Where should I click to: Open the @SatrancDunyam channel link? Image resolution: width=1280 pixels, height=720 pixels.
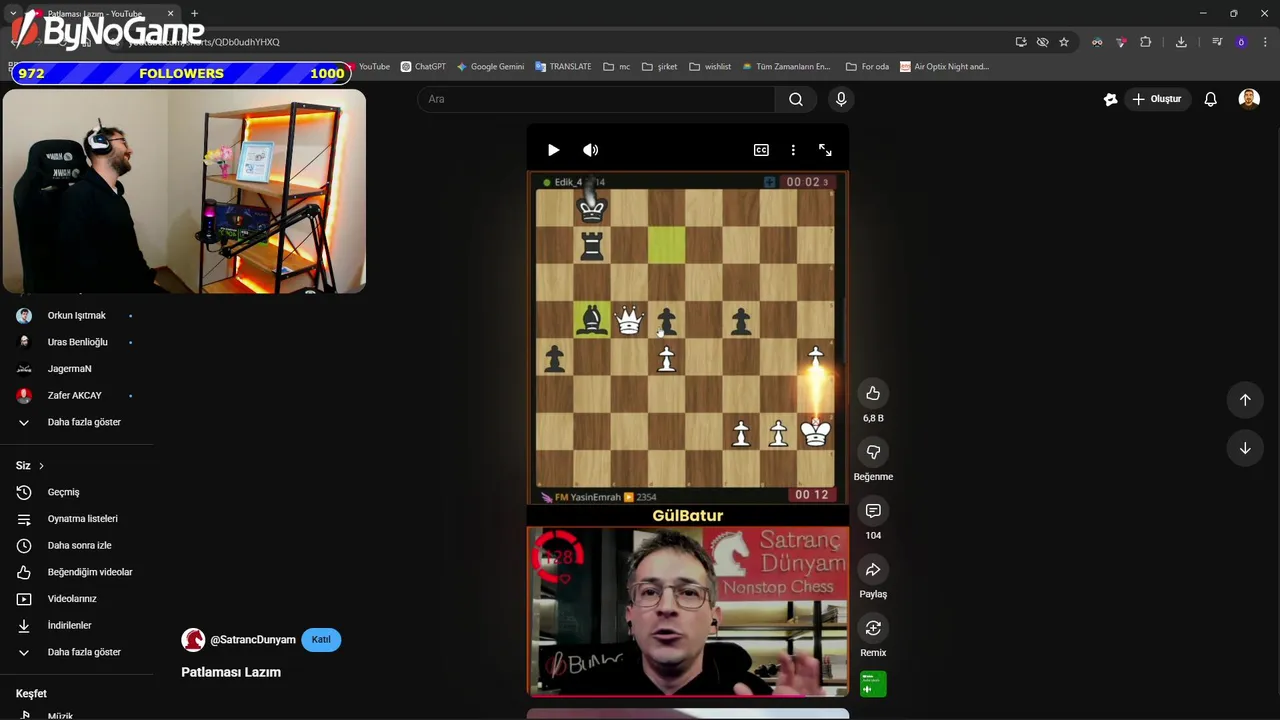tap(253, 640)
